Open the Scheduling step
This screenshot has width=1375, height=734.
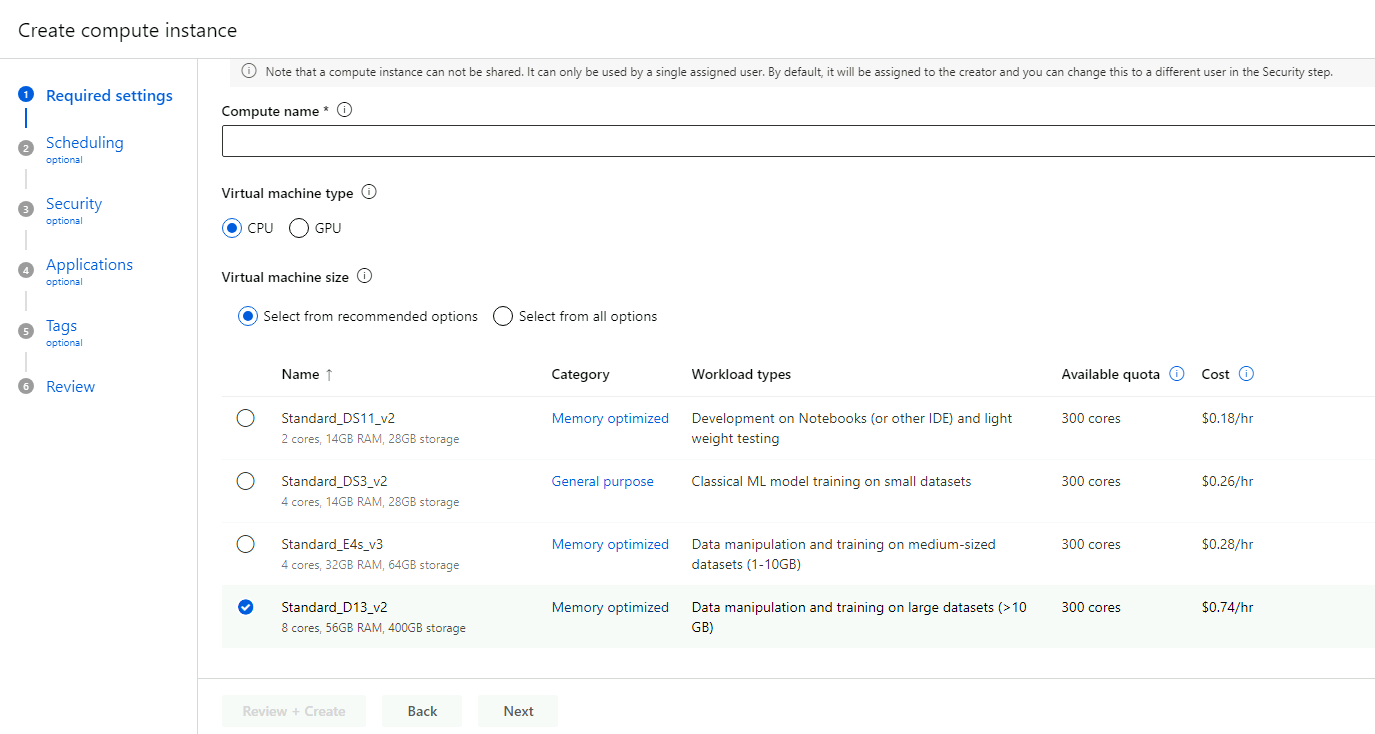coord(84,143)
